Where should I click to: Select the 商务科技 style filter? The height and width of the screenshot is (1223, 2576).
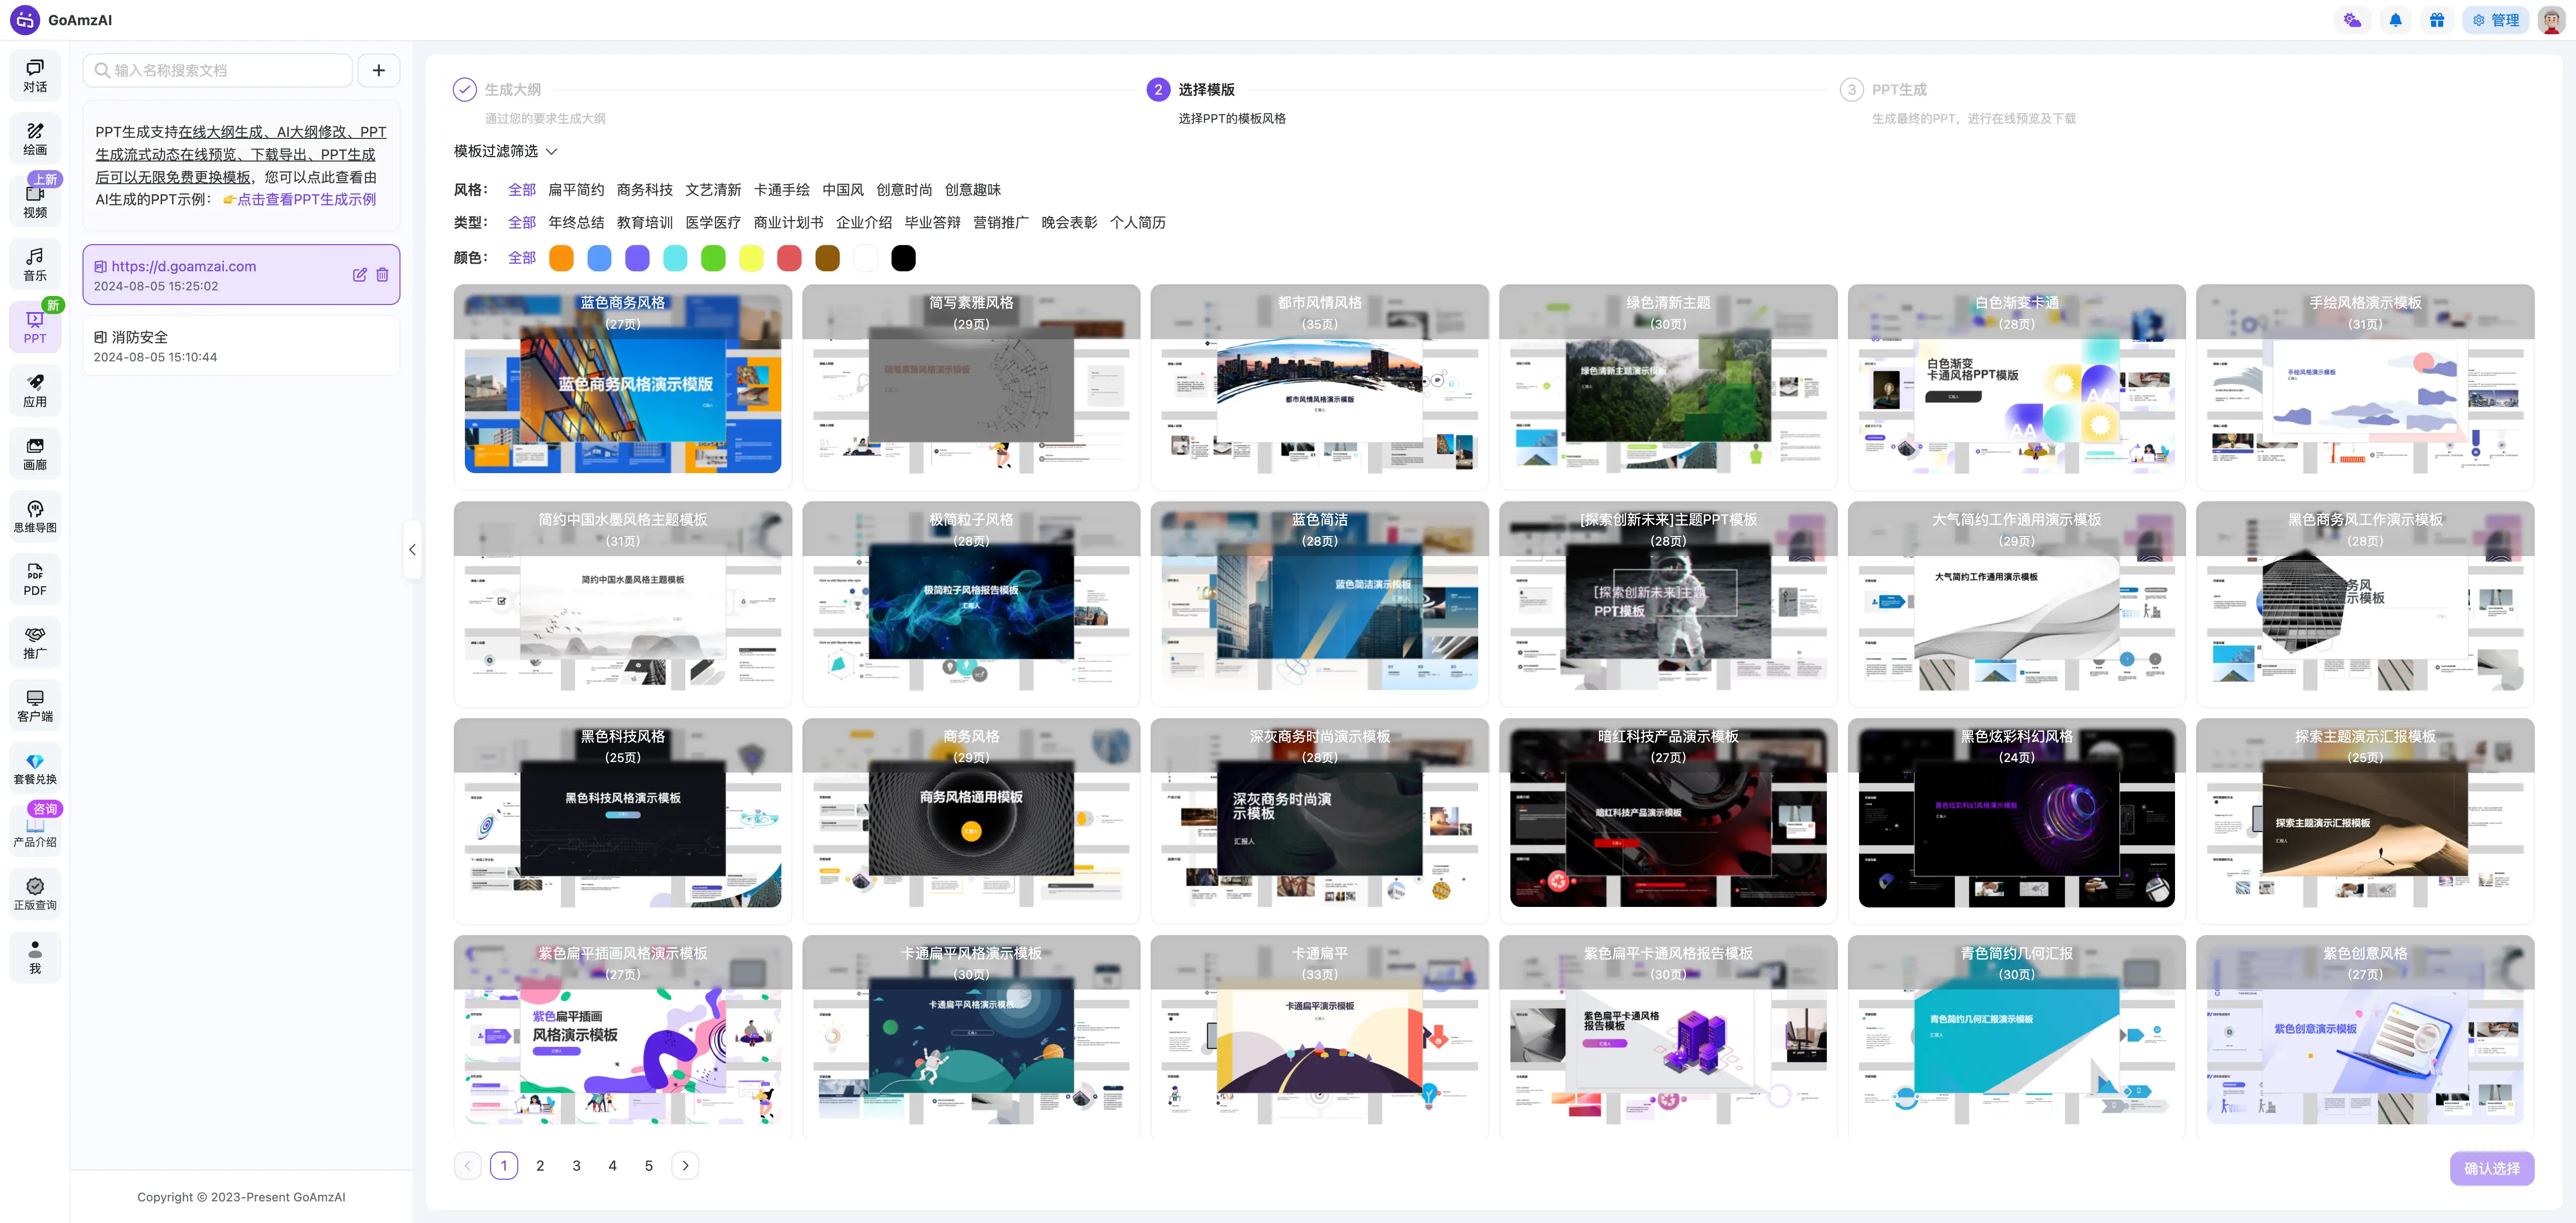(644, 190)
